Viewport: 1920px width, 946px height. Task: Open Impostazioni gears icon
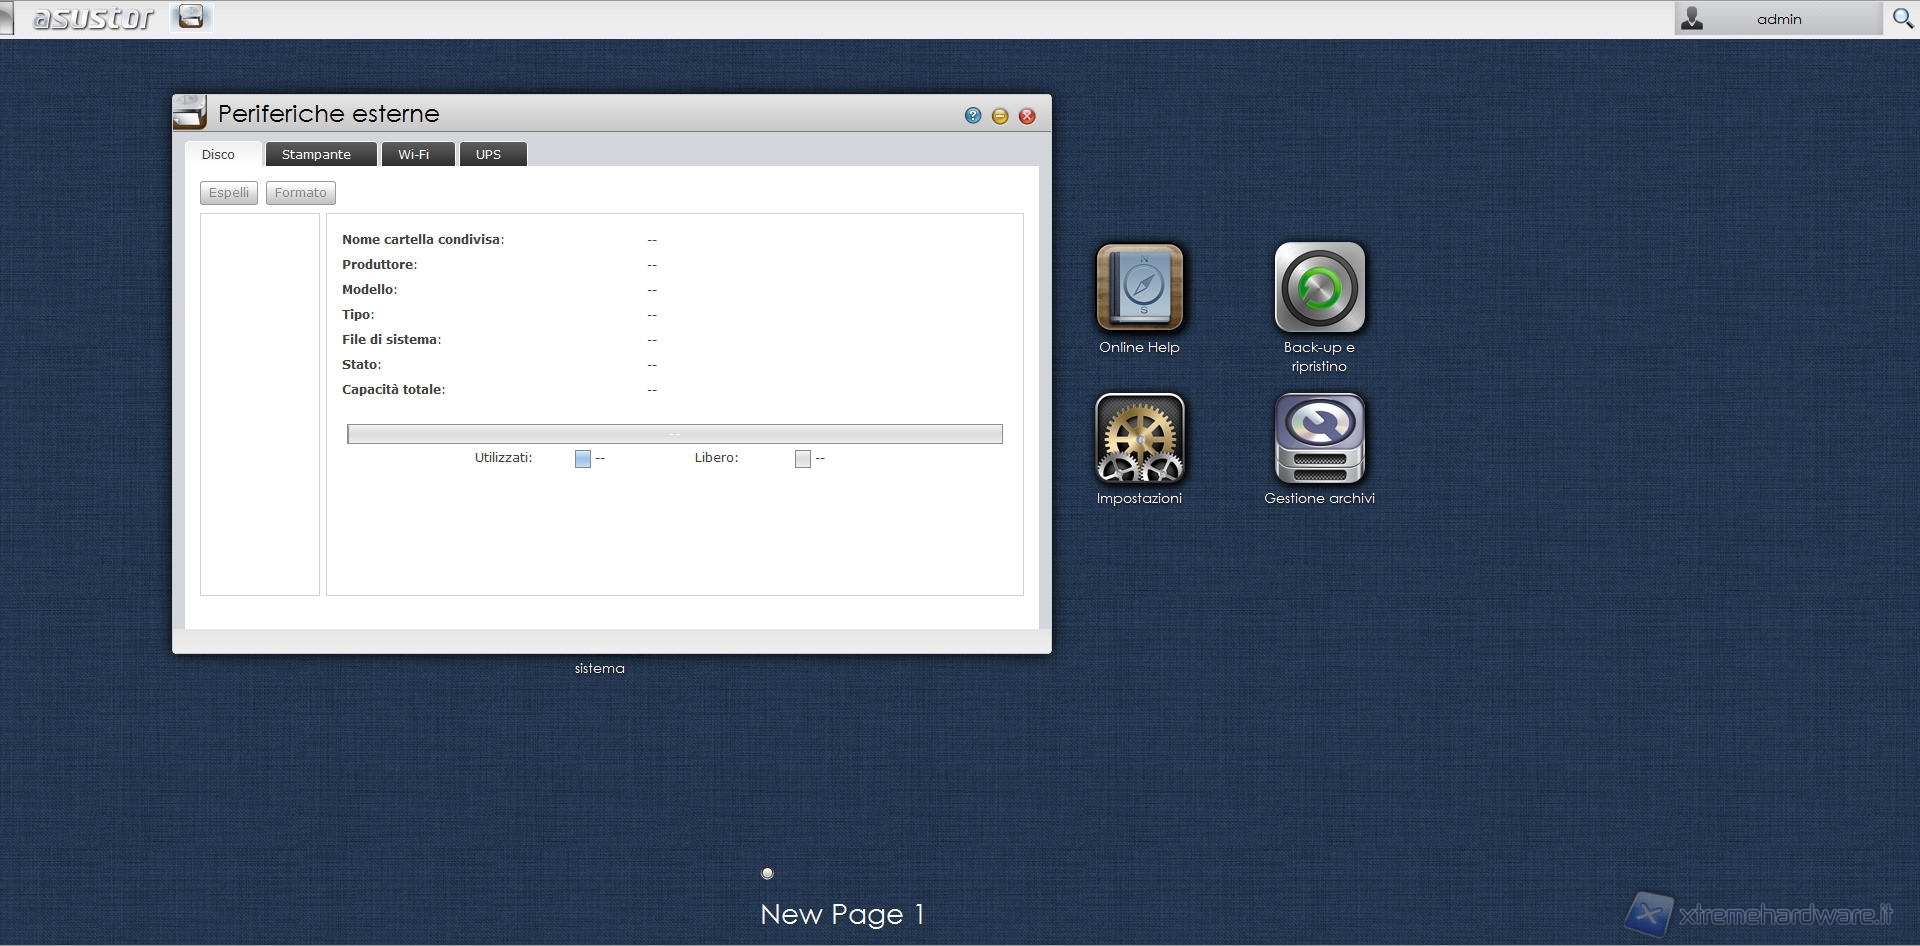point(1139,439)
